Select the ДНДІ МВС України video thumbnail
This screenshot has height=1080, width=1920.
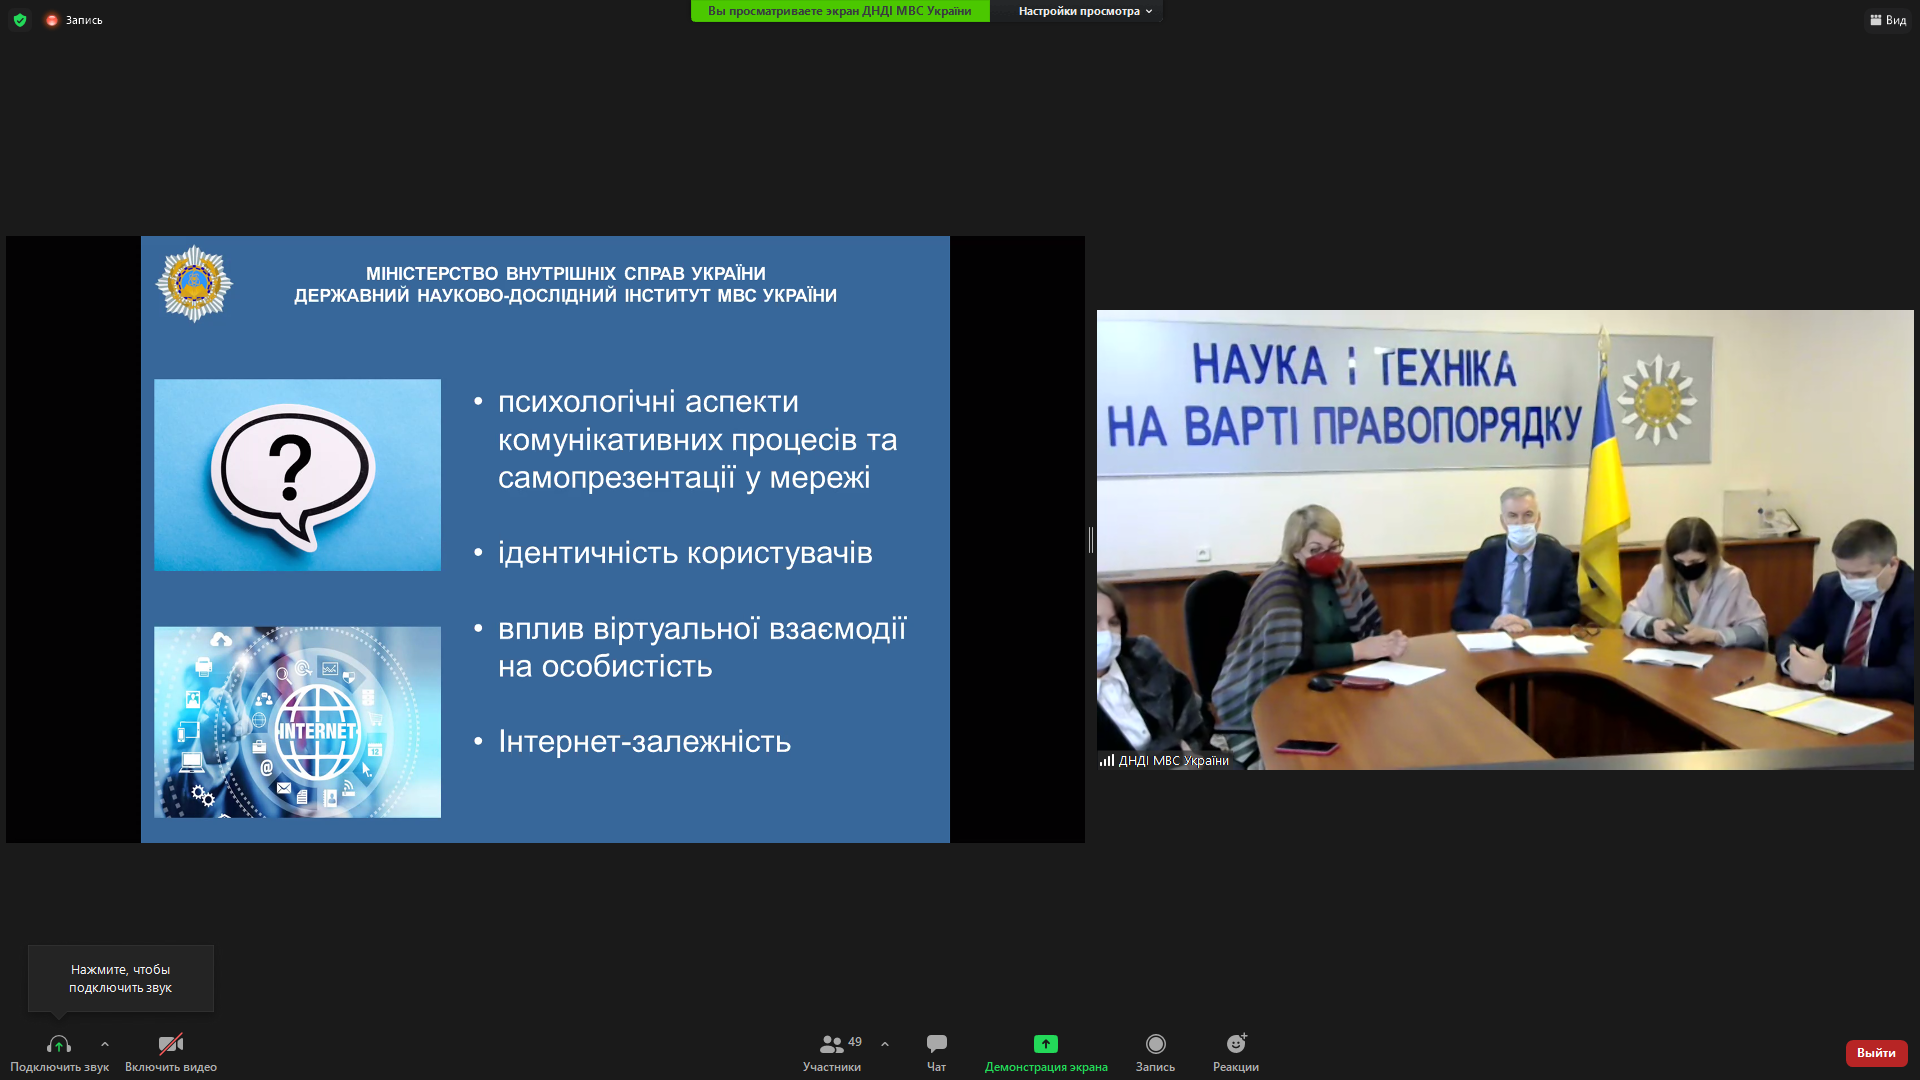point(1504,540)
